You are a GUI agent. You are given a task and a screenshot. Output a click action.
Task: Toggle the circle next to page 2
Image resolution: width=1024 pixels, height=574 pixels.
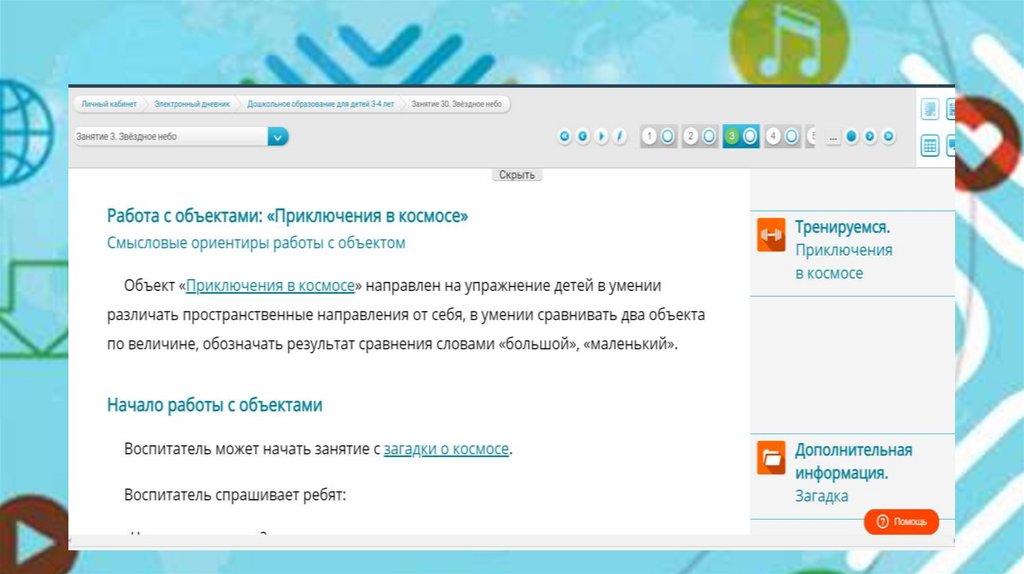(x=709, y=137)
